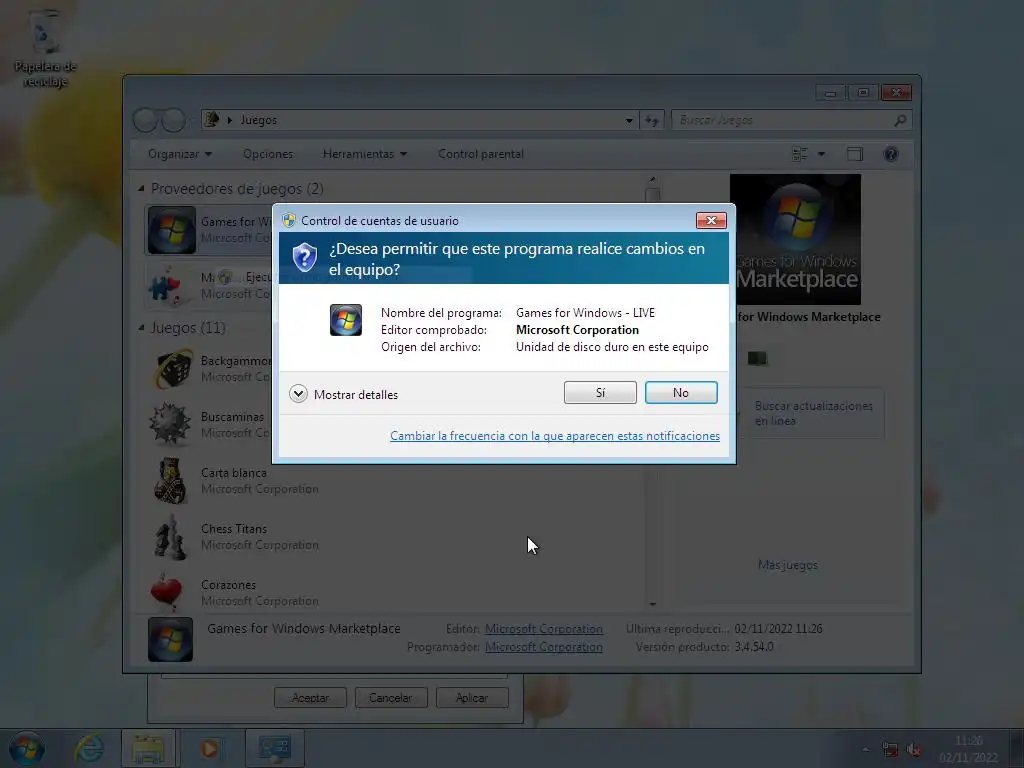Minimize the Juegos window
Screen dimensions: 1024x768
pos(830,93)
